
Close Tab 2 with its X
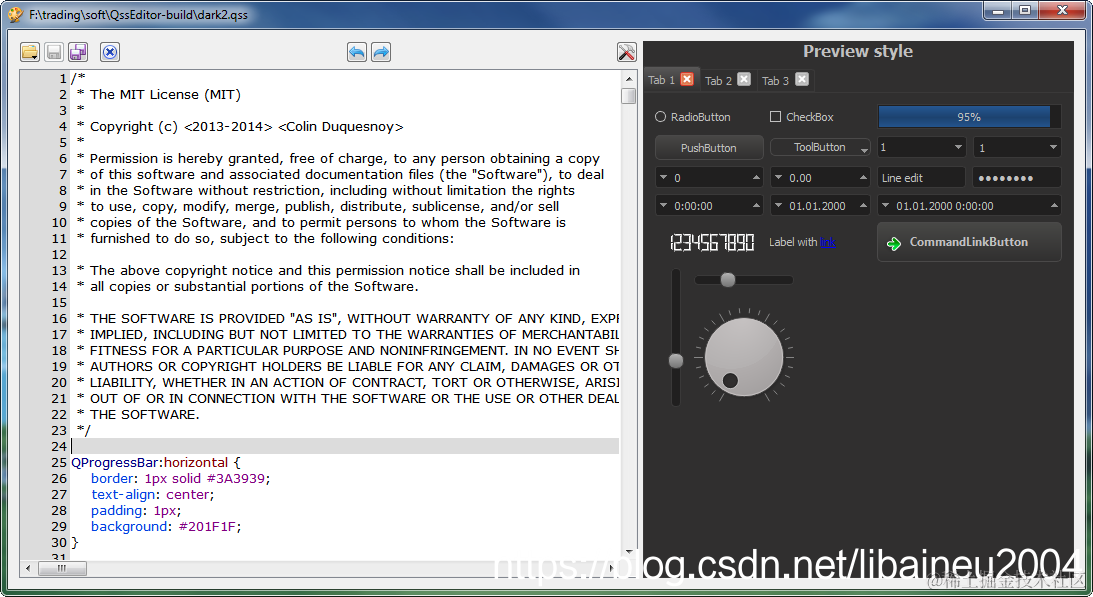click(x=744, y=80)
